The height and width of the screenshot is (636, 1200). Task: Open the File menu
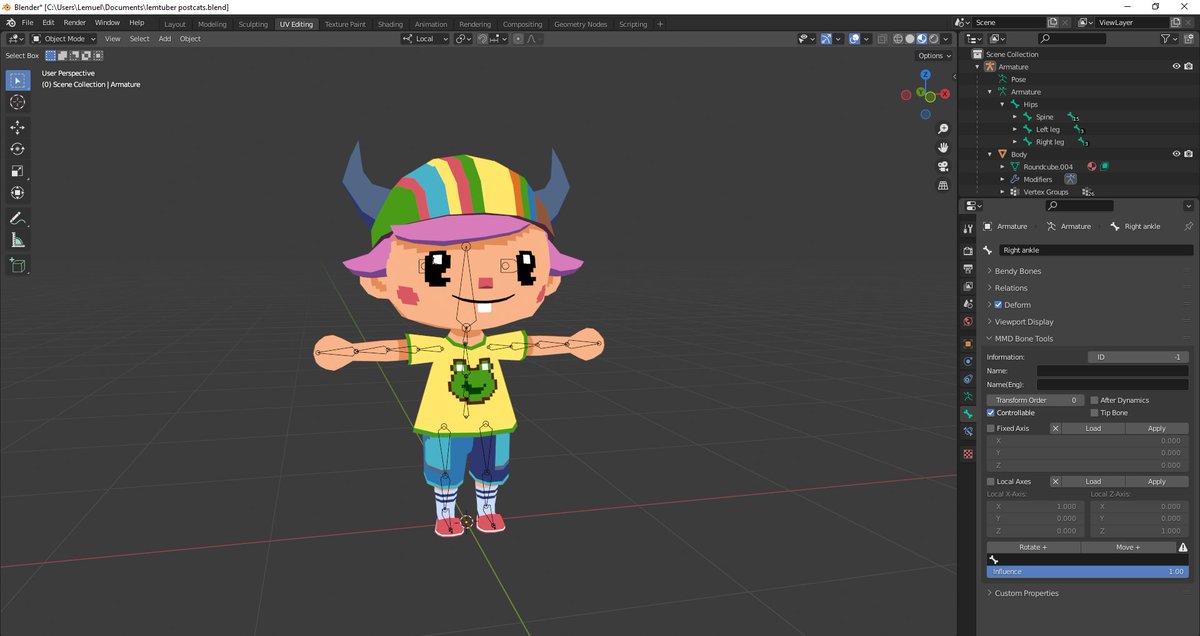tap(26, 22)
